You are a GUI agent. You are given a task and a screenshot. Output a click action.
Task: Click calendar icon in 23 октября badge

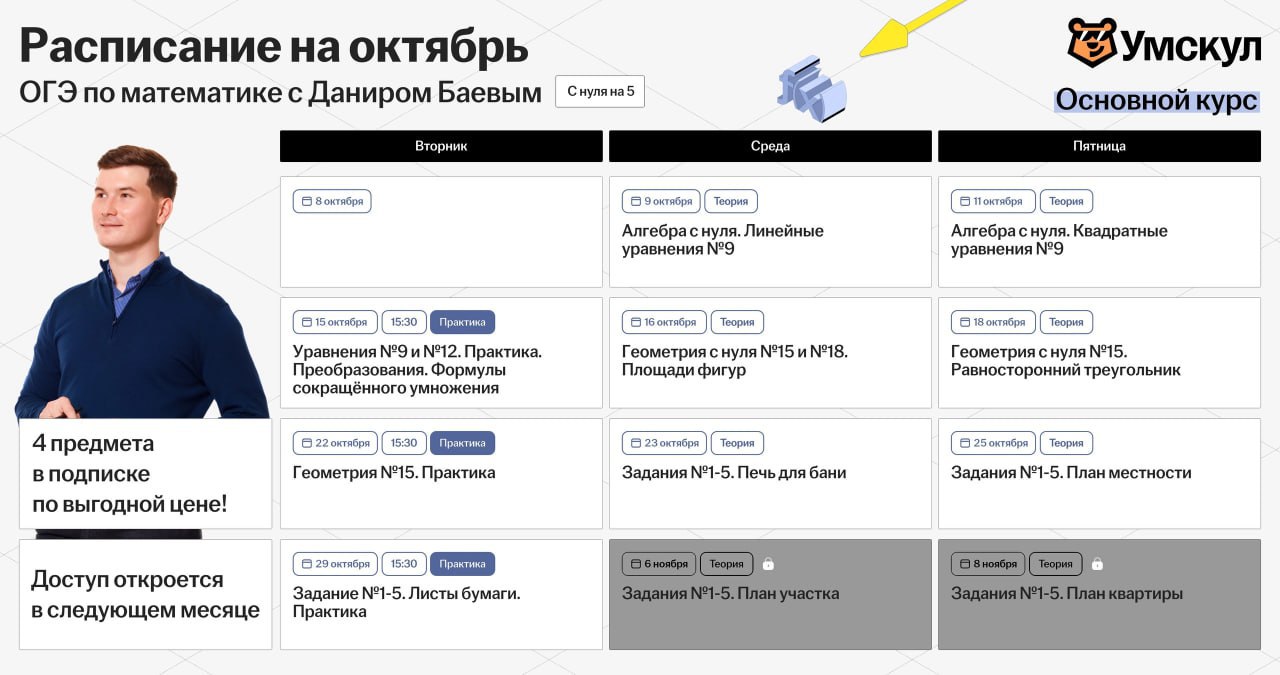click(x=635, y=443)
